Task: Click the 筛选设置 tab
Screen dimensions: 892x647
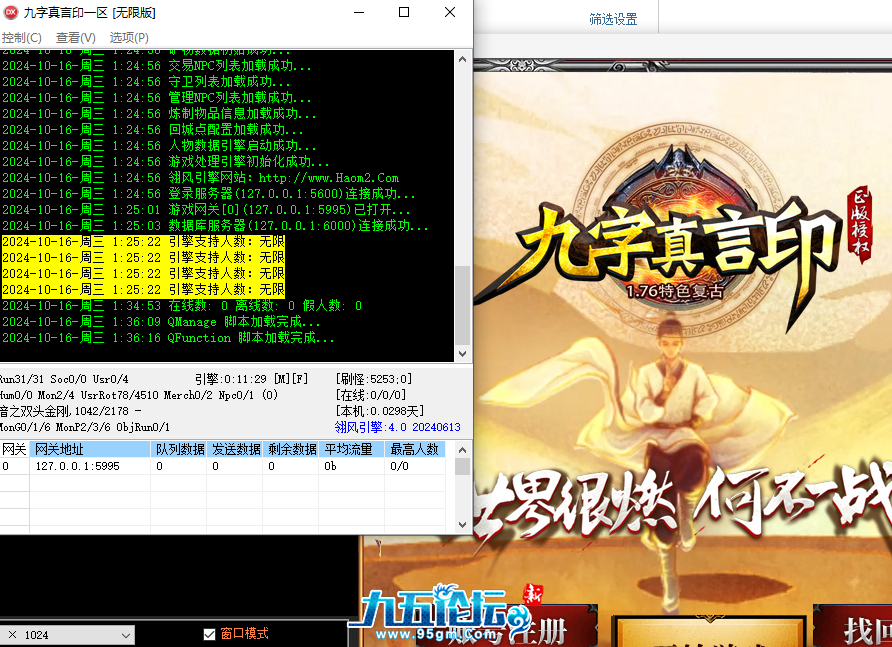Action: (x=613, y=19)
